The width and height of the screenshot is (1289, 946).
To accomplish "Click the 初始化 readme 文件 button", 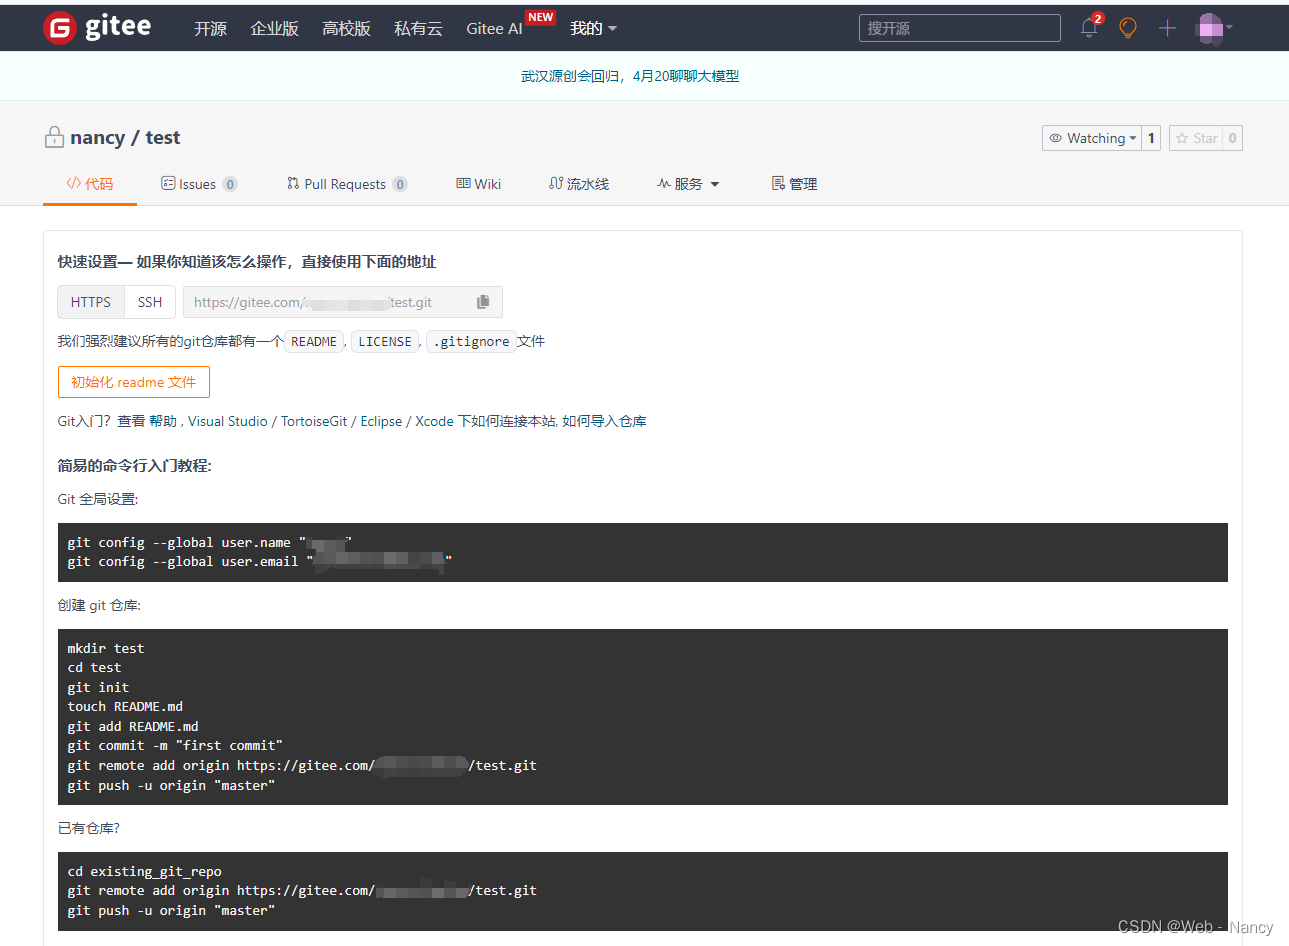I will click(134, 382).
